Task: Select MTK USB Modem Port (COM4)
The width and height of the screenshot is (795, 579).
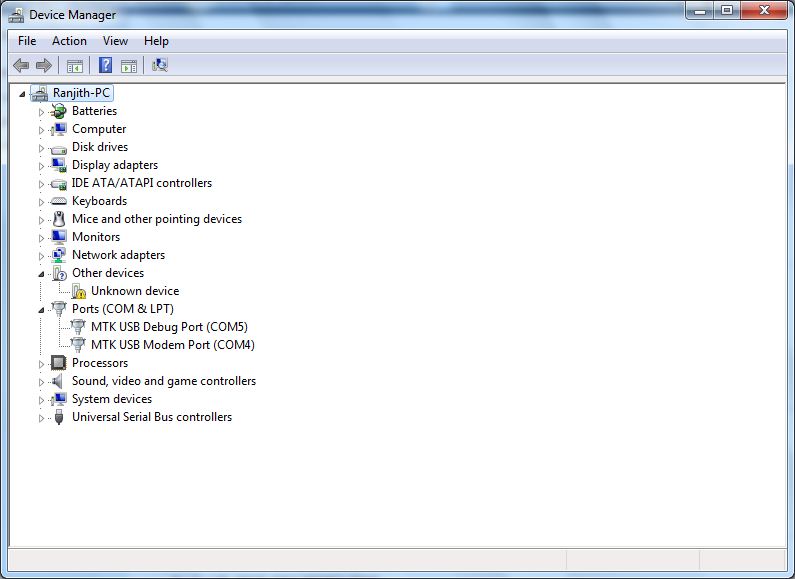Action: [172, 345]
